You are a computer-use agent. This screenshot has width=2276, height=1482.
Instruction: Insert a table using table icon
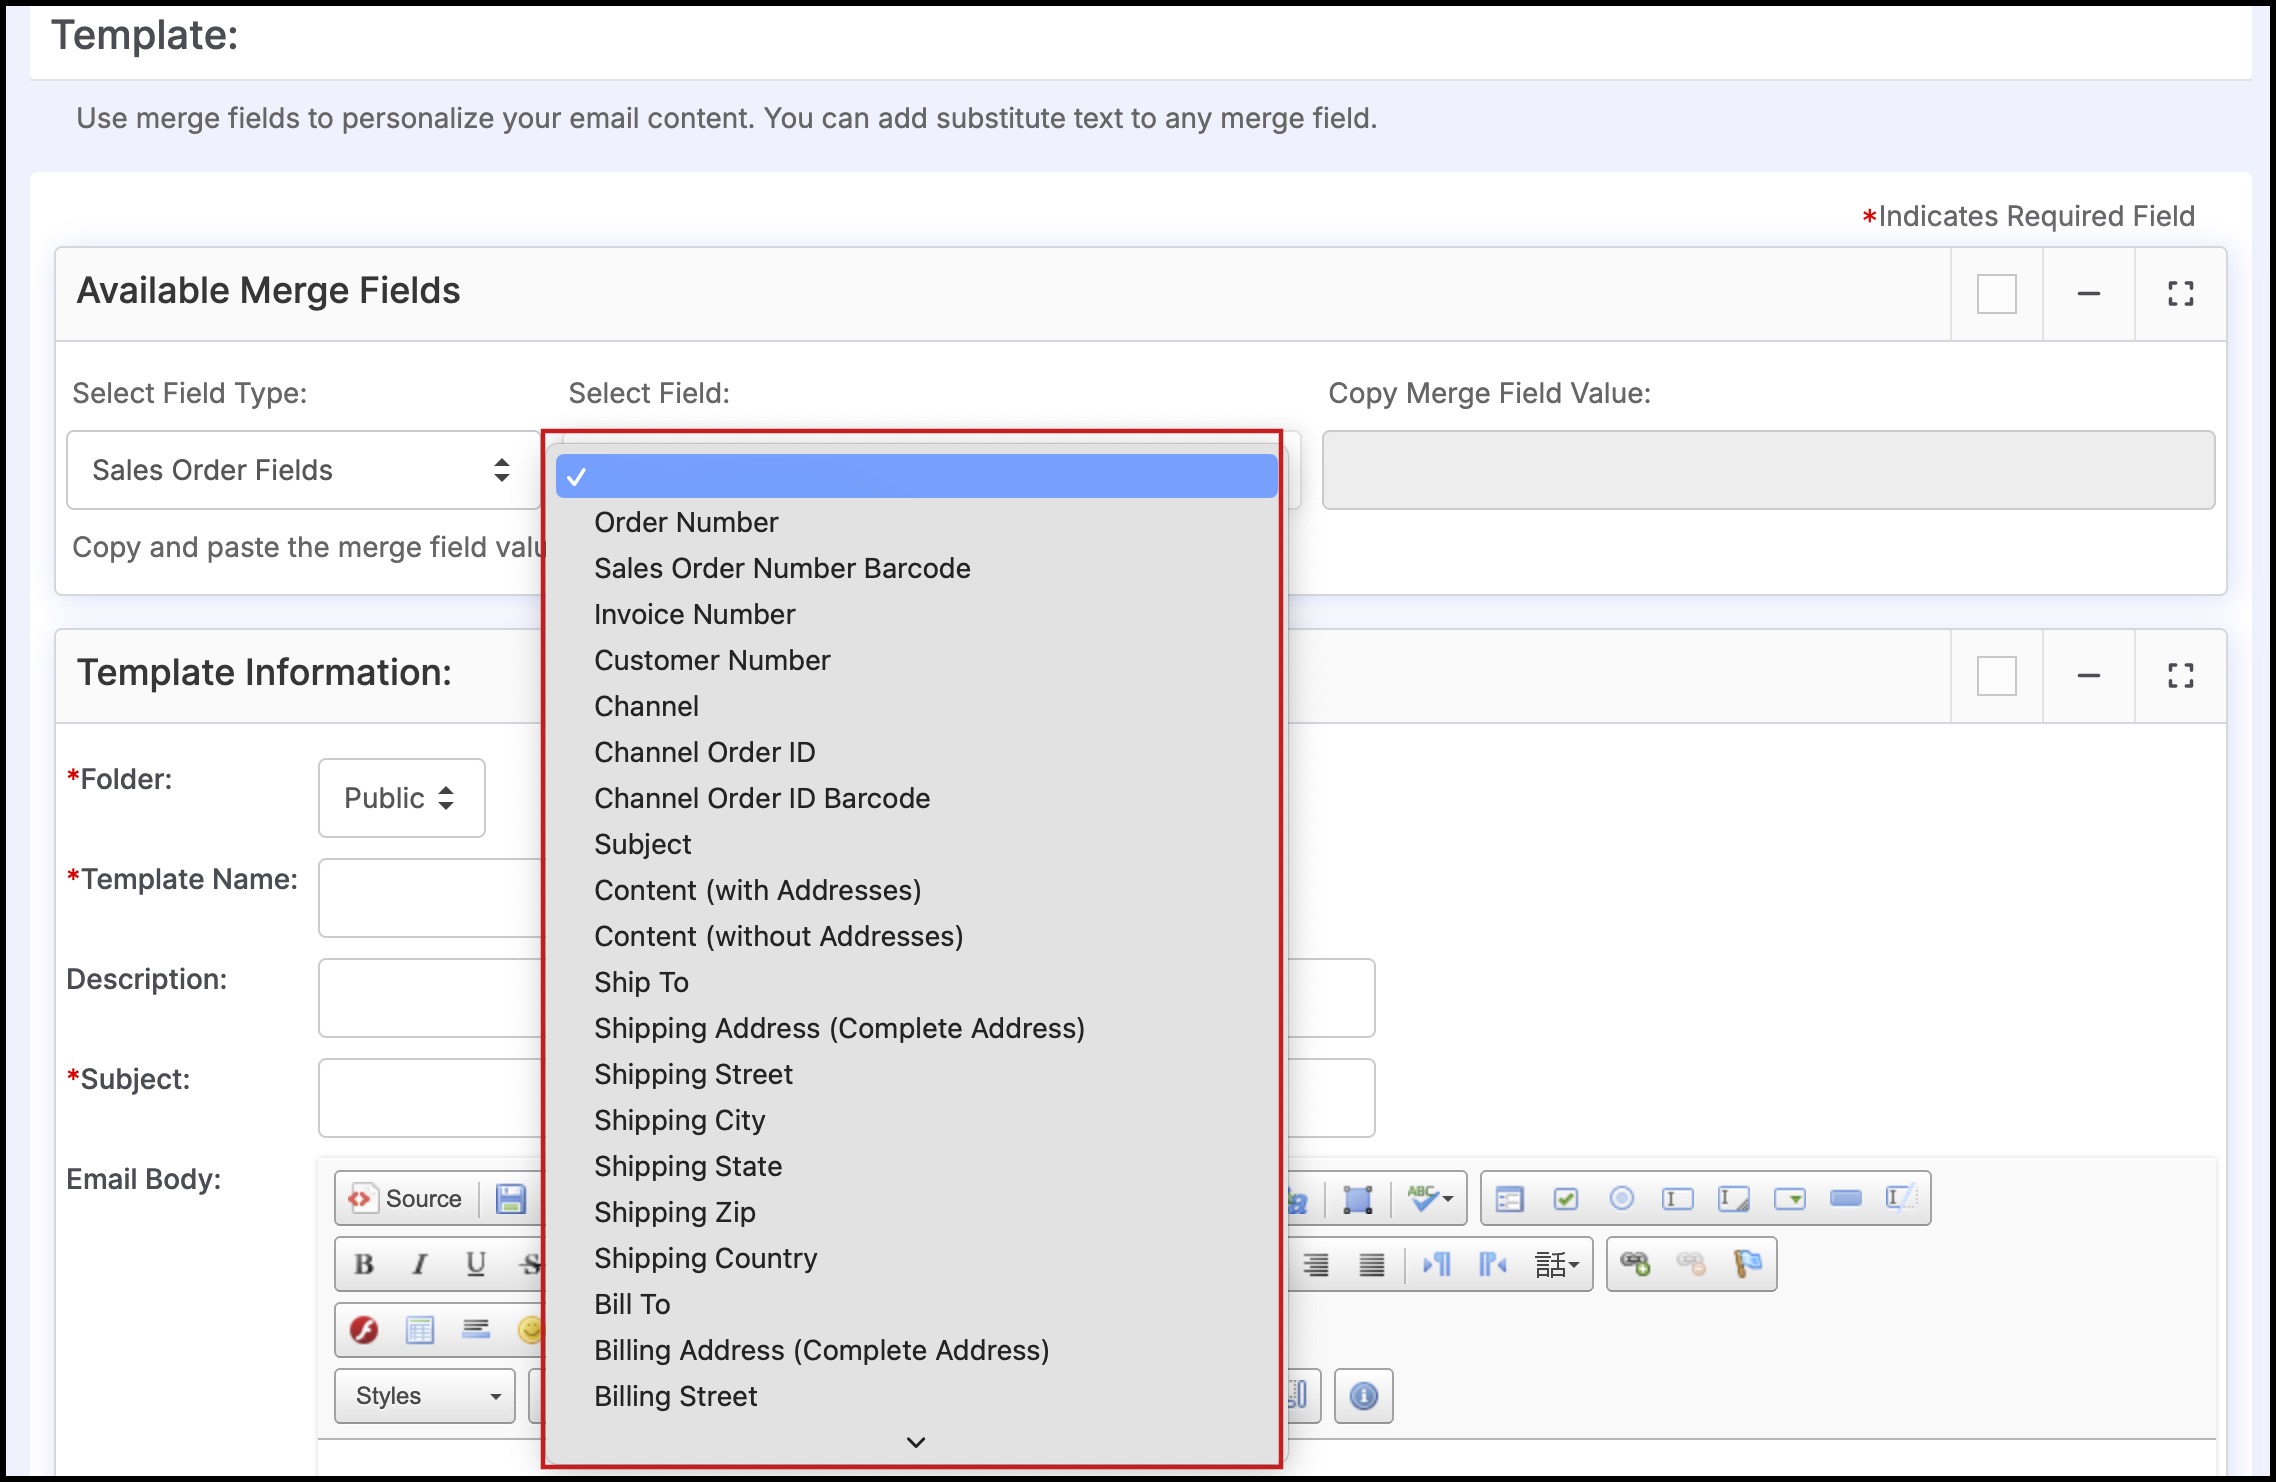420,1330
